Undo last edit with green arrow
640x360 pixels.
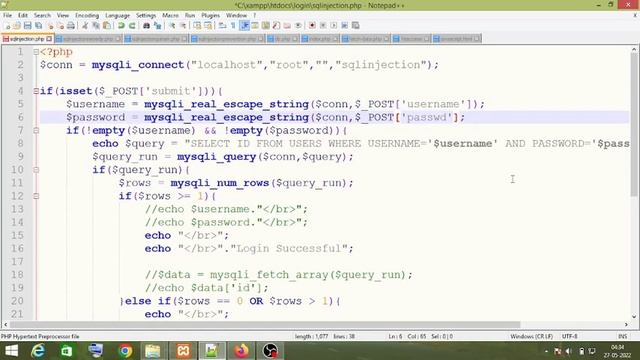click(x=121, y=26)
